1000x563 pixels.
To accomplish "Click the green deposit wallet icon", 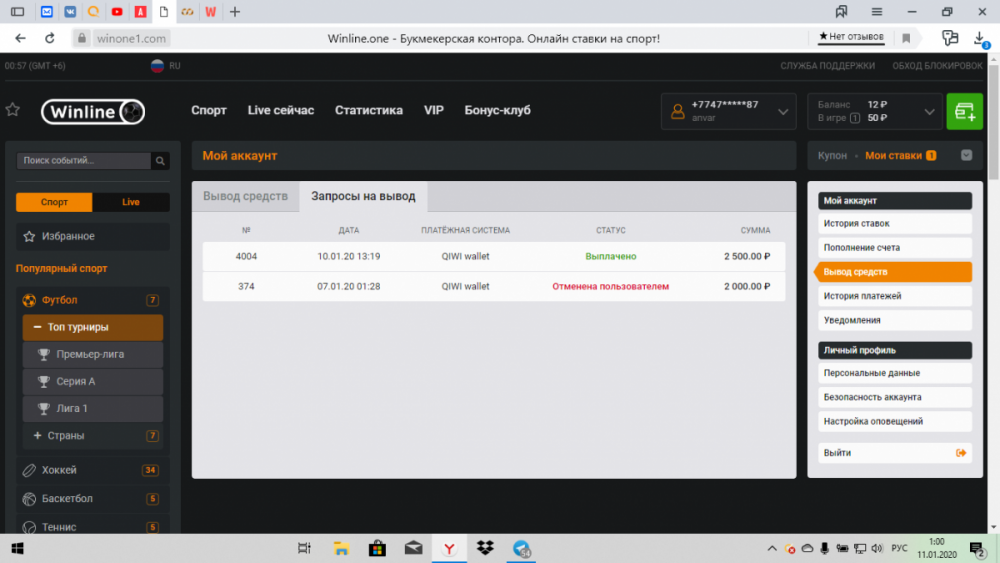I will click(x=964, y=111).
